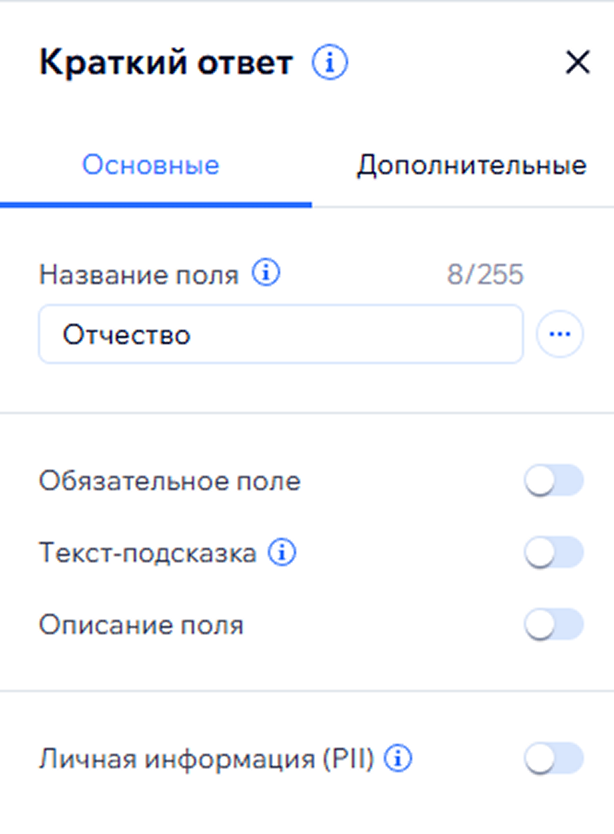Click info icon next to Текст-подсказка
The height and width of the screenshot is (834, 614).
tap(283, 553)
